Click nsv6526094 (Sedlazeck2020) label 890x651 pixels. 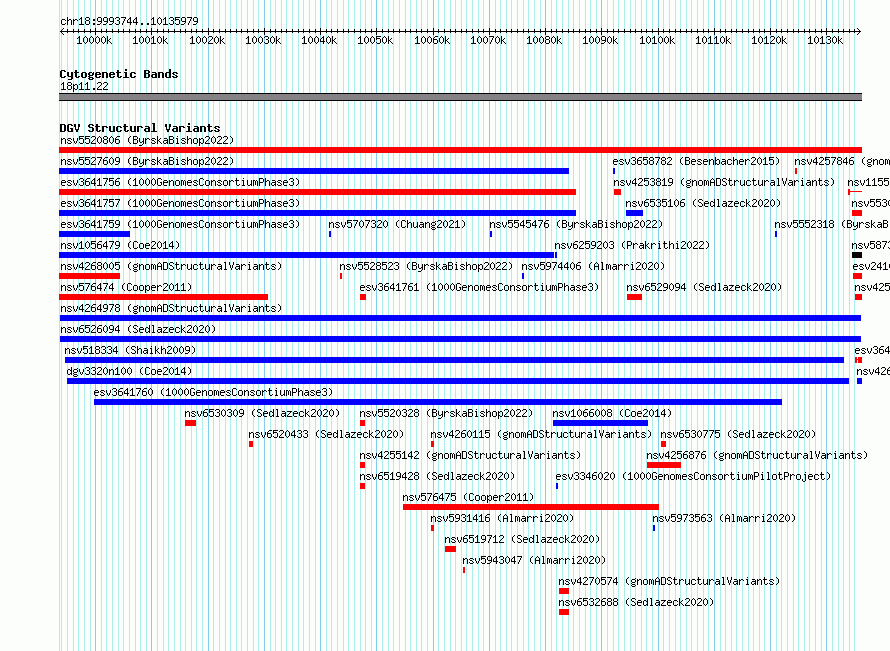138,329
